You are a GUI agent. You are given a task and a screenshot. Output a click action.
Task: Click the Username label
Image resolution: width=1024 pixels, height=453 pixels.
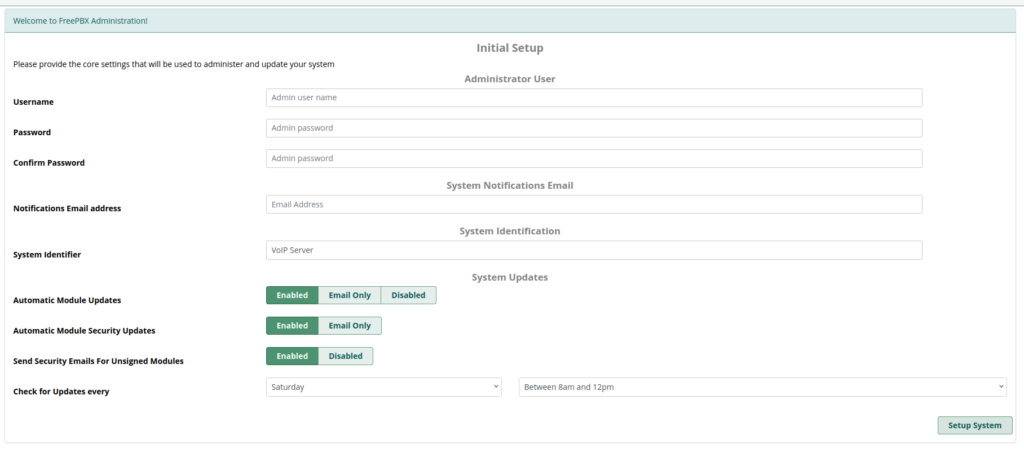point(33,102)
